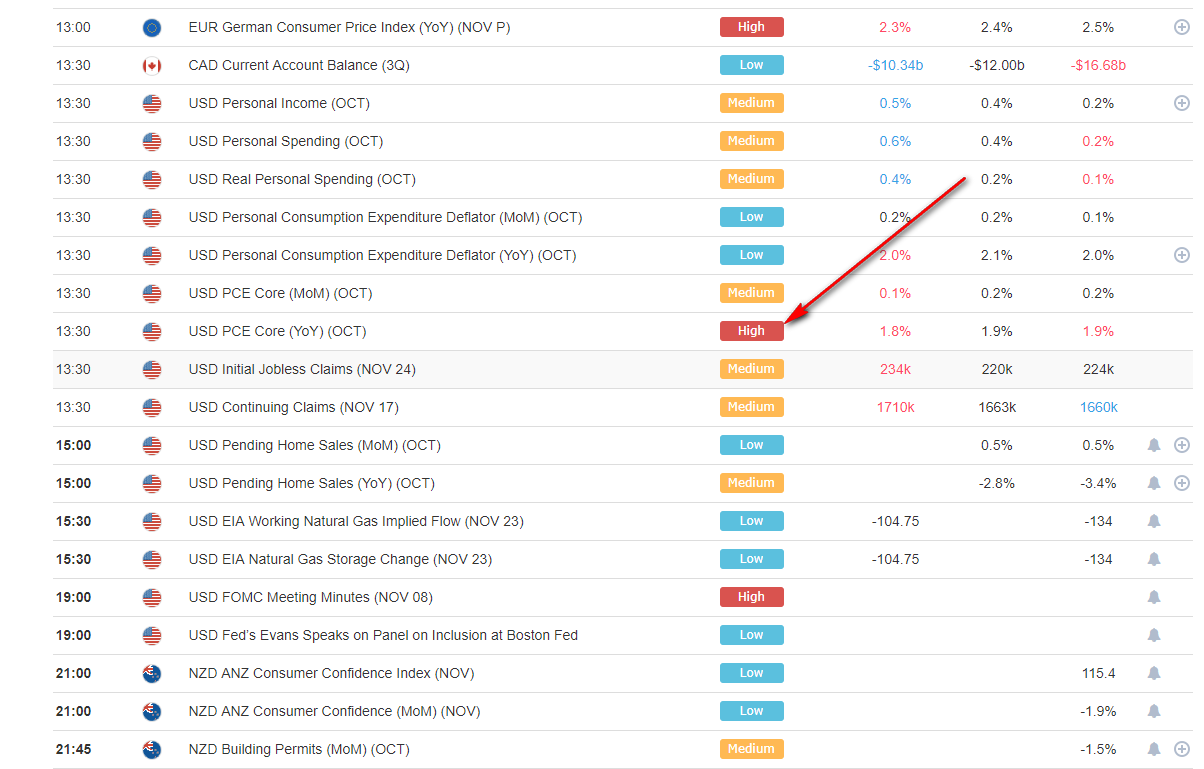Click 2.1% forecast of PCE Deflator (YoY)
Viewport: 1204px width, 769px height.
tap(996, 255)
